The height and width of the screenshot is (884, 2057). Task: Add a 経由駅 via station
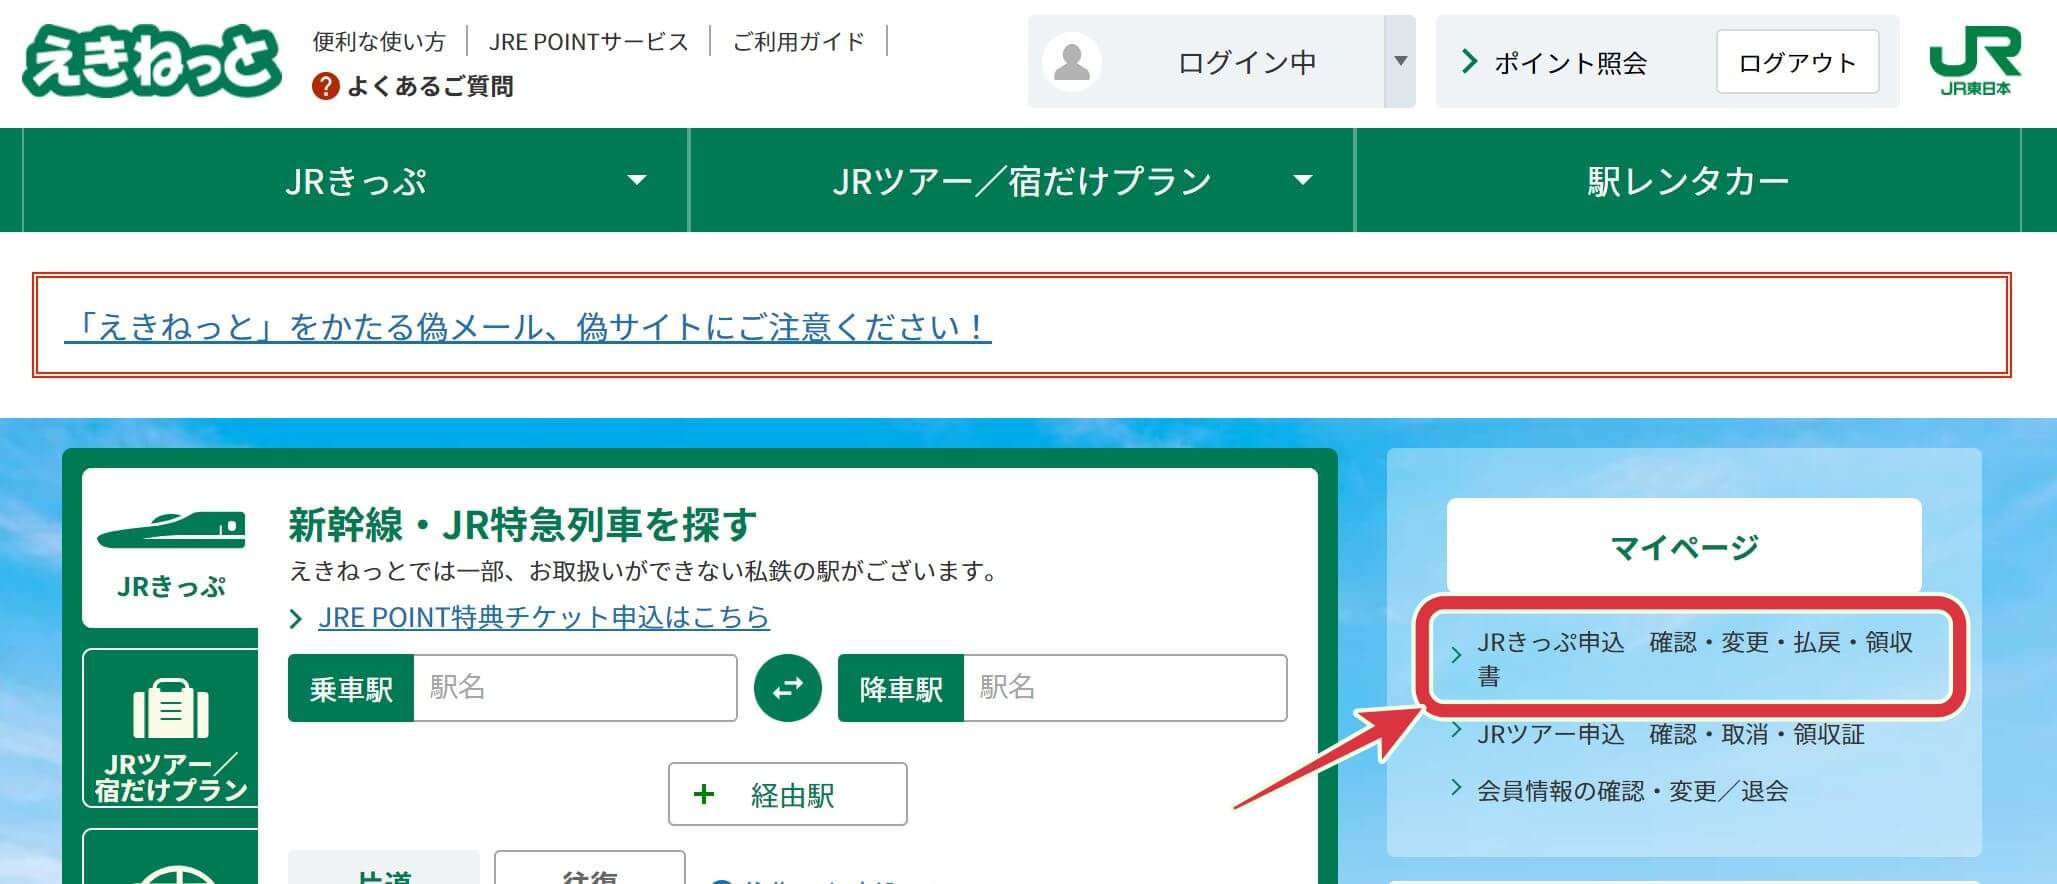tap(788, 794)
